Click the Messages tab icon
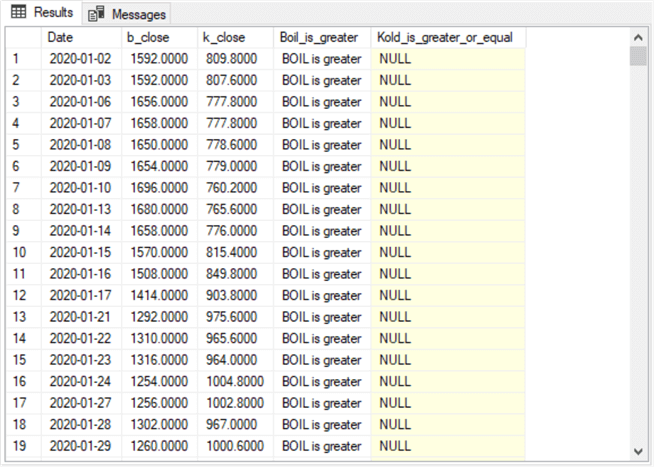 point(96,14)
